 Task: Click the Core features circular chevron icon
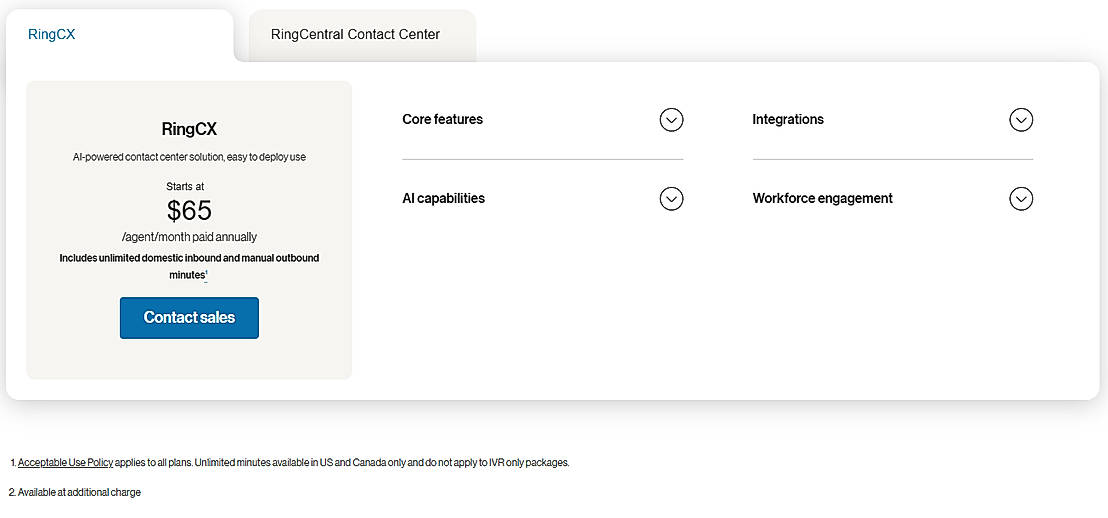point(671,120)
